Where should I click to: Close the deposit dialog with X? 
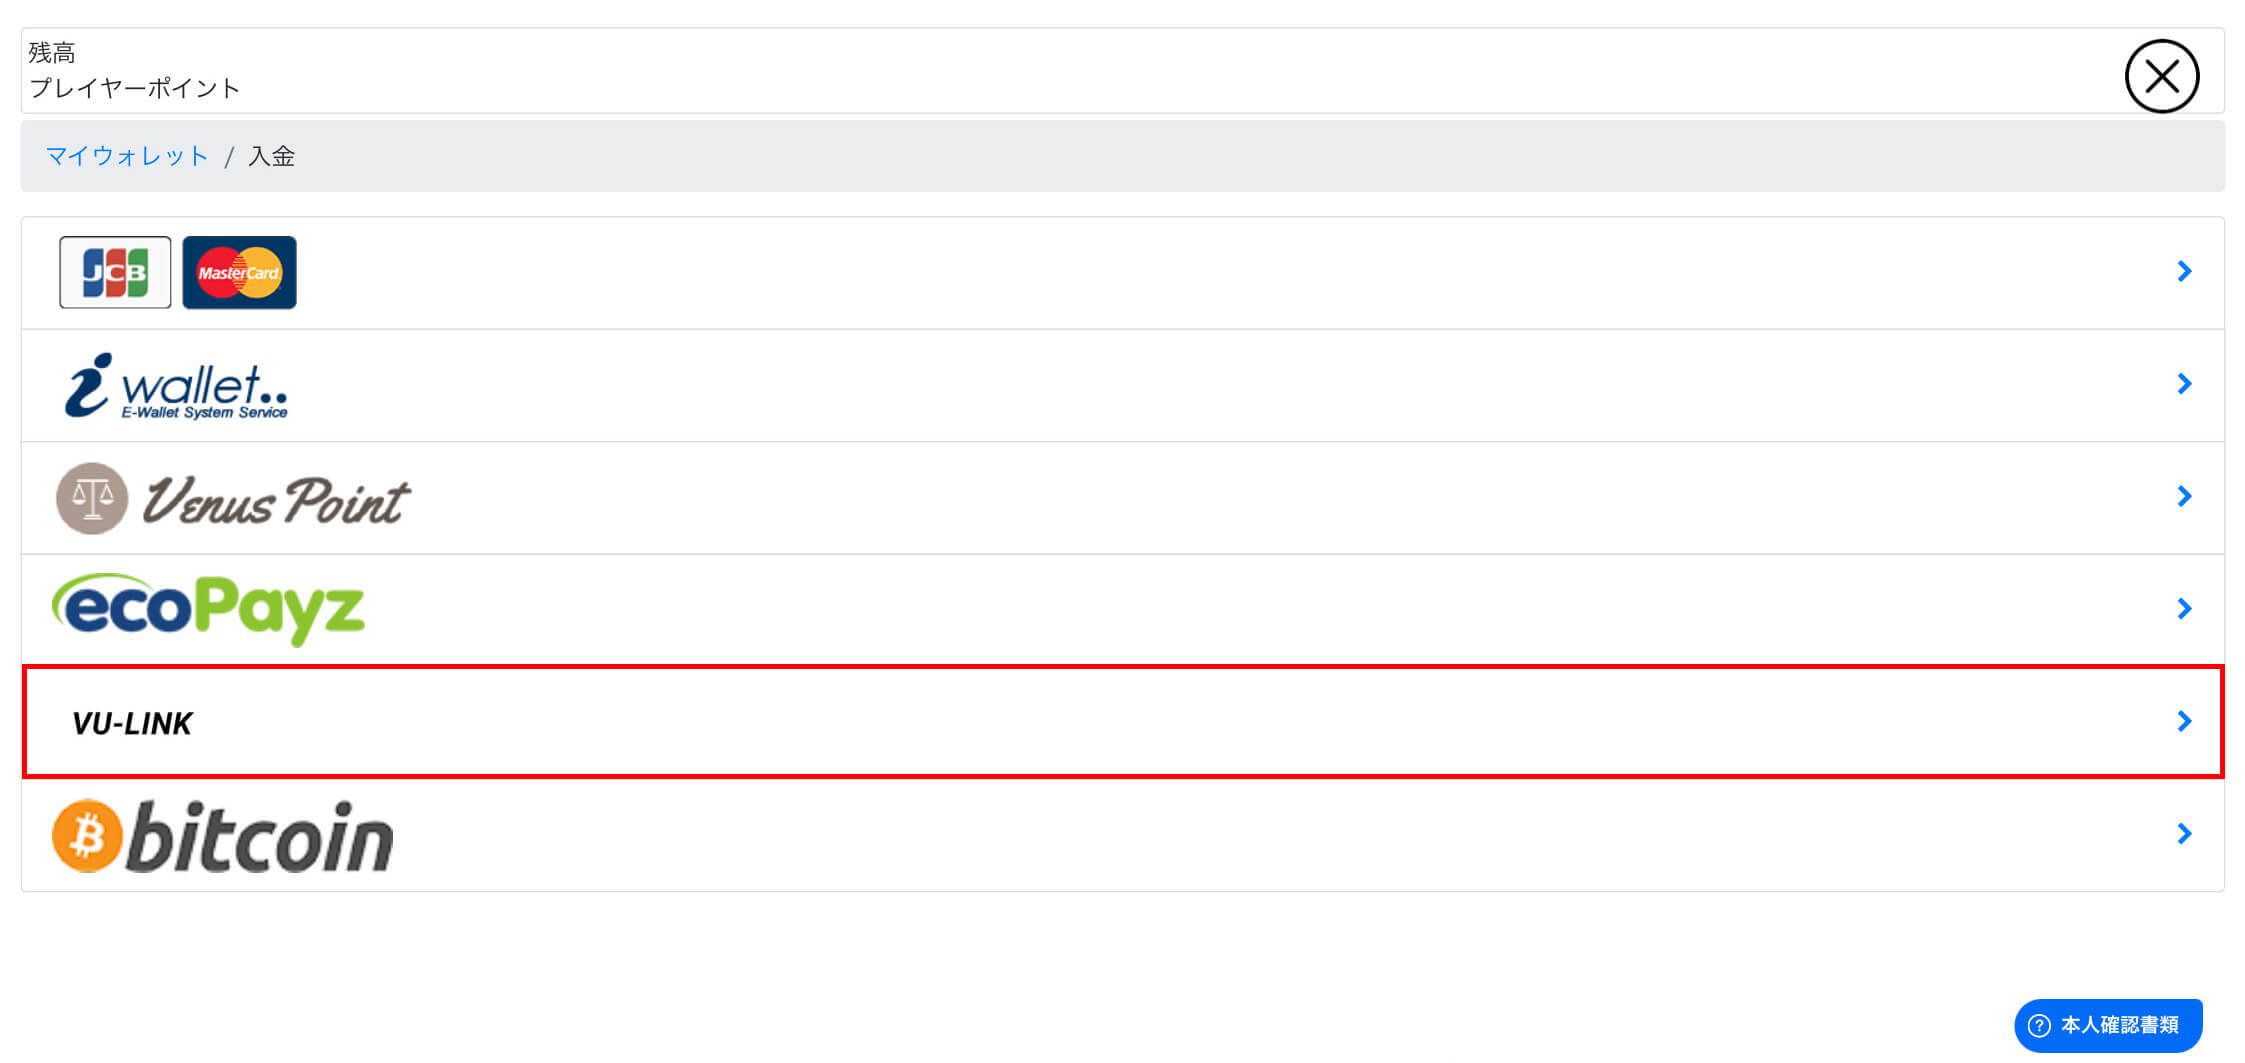(2161, 76)
